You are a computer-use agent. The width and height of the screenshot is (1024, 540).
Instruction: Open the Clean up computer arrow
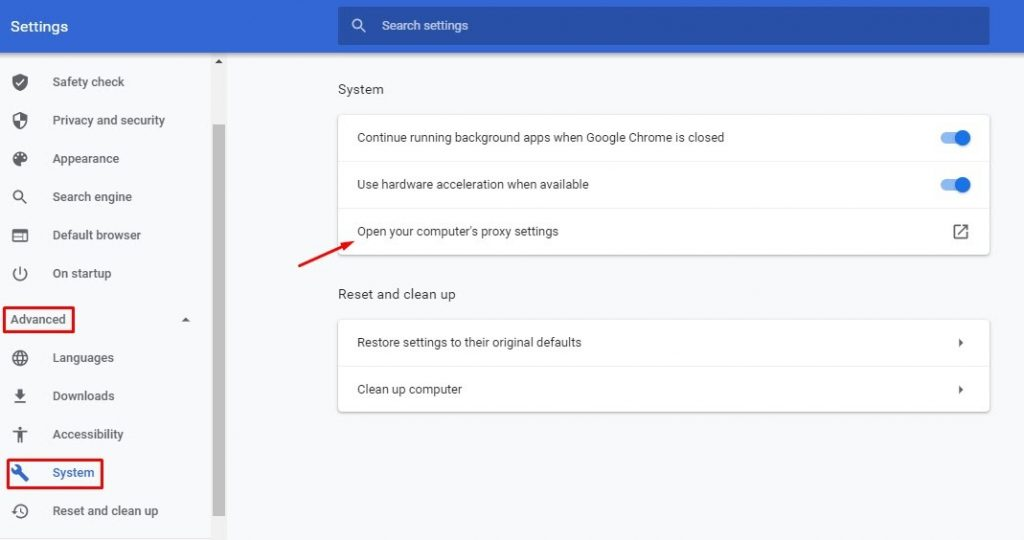[x=960, y=390]
